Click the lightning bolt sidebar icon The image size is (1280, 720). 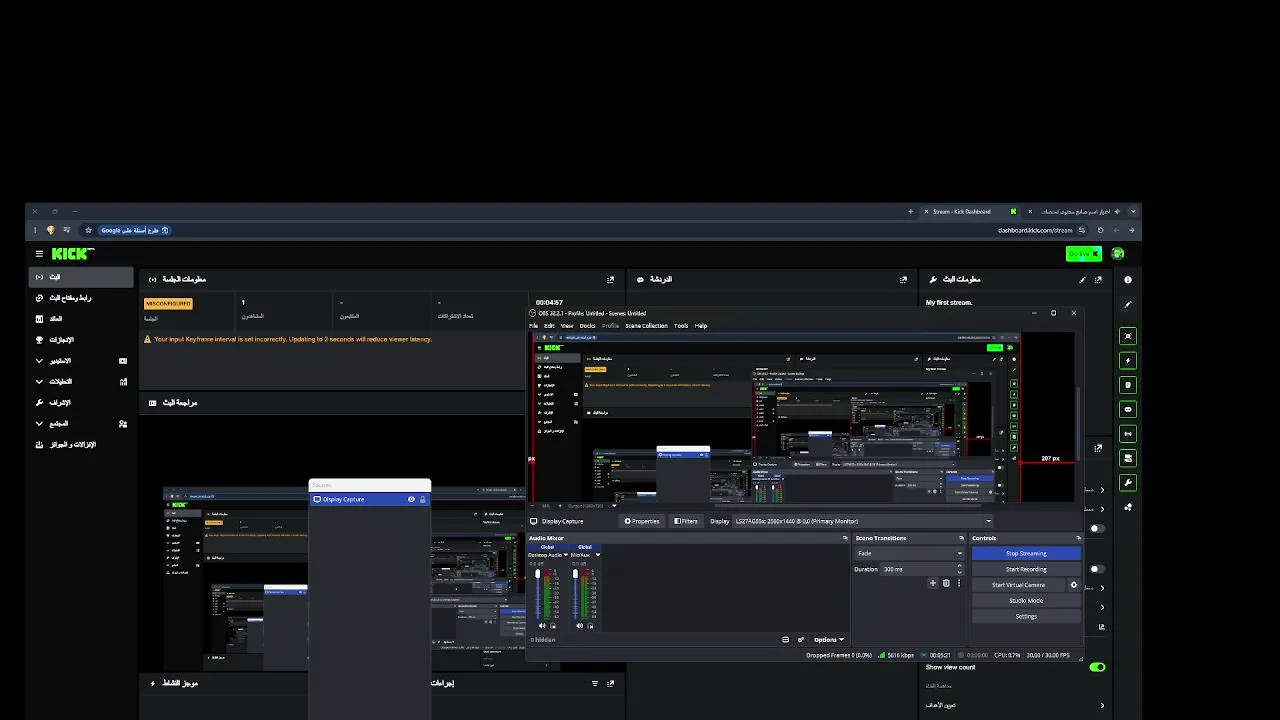tap(1128, 361)
